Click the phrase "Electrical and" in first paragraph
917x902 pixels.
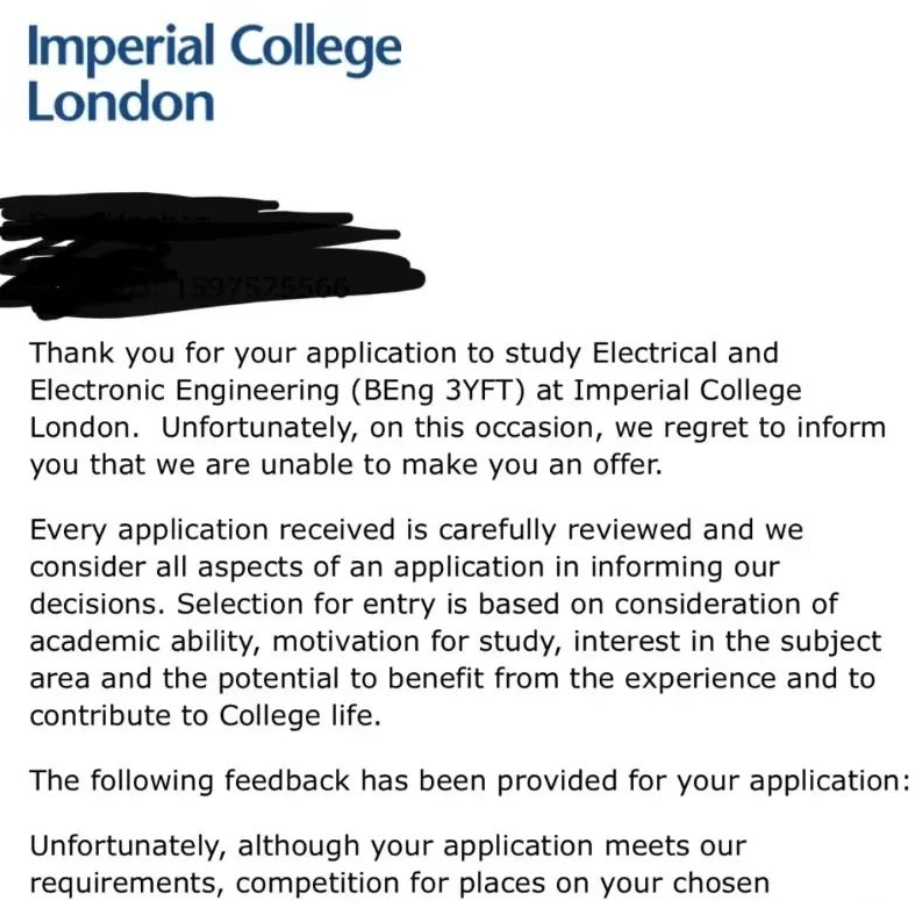pyautogui.click(x=685, y=353)
